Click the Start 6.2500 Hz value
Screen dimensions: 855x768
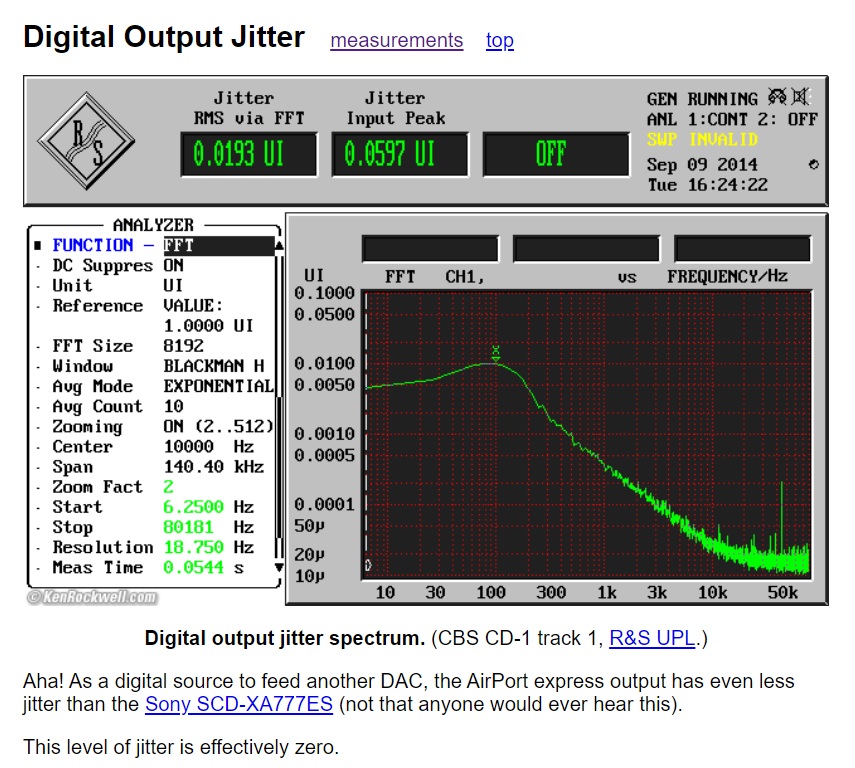pos(208,507)
